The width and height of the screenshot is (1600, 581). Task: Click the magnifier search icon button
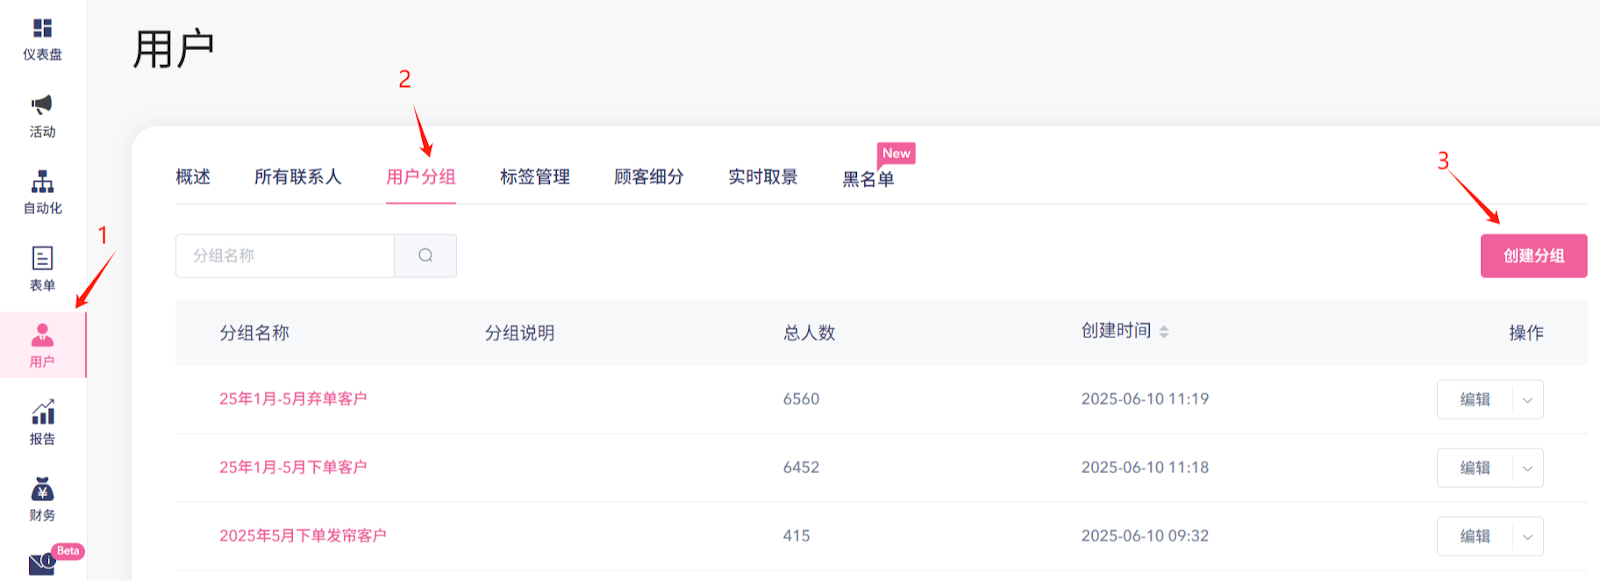click(x=425, y=256)
